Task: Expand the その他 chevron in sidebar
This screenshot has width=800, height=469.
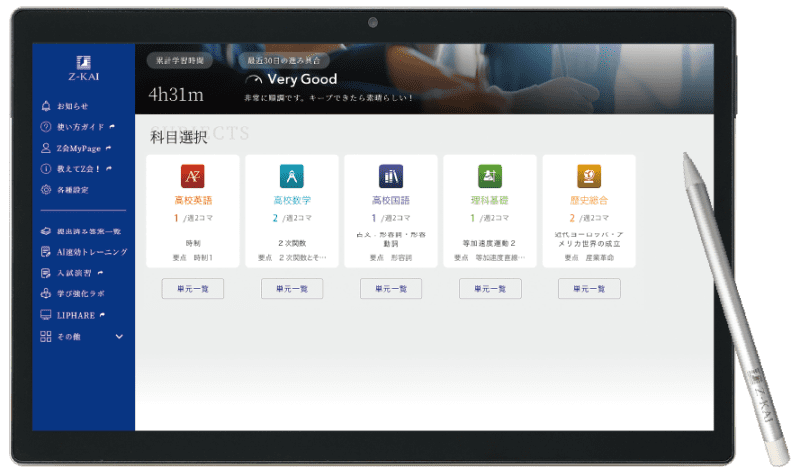Action: tap(120, 336)
